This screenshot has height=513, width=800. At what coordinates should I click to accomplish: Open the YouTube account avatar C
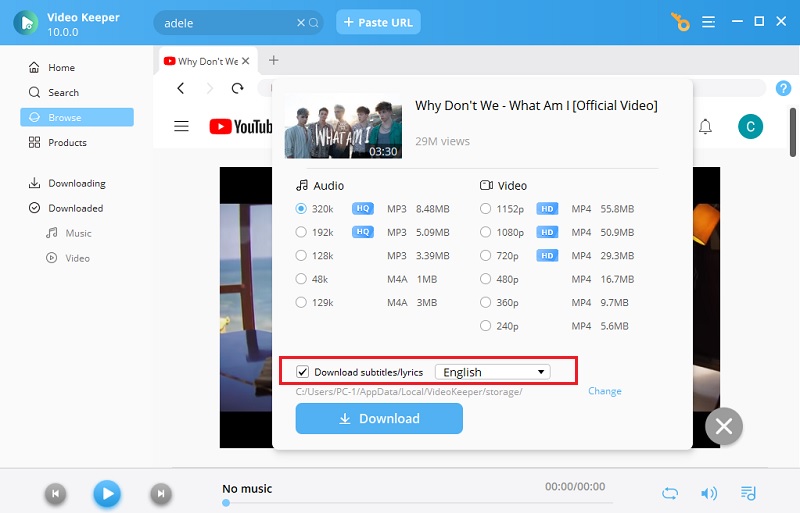click(x=750, y=127)
